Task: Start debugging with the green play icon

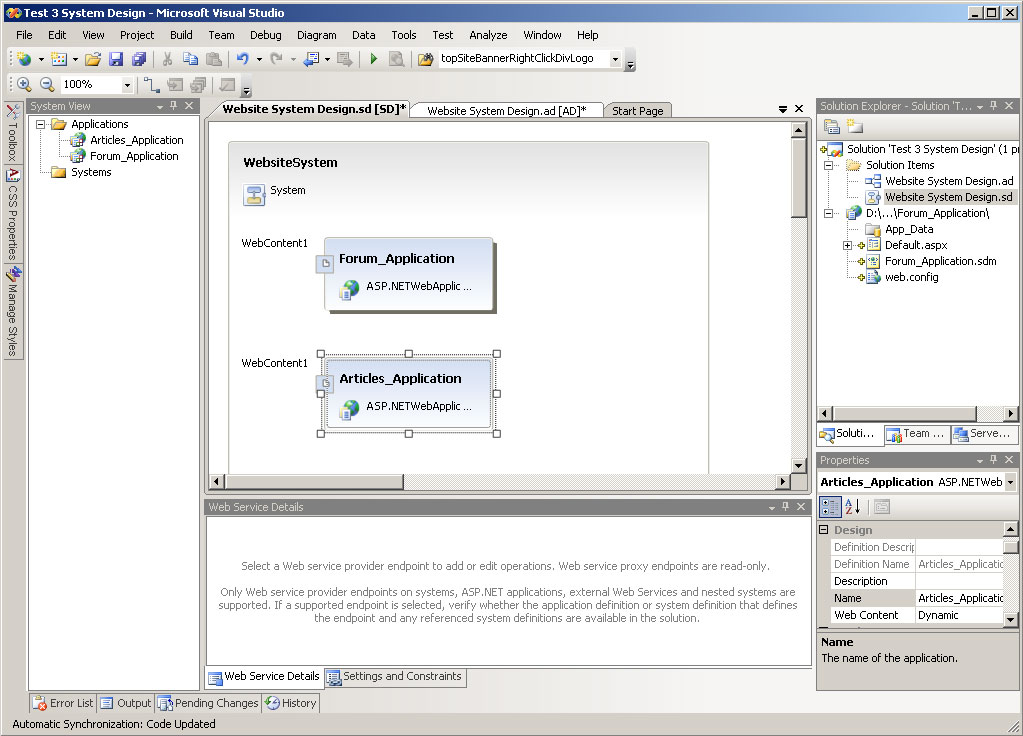Action: coord(373,59)
